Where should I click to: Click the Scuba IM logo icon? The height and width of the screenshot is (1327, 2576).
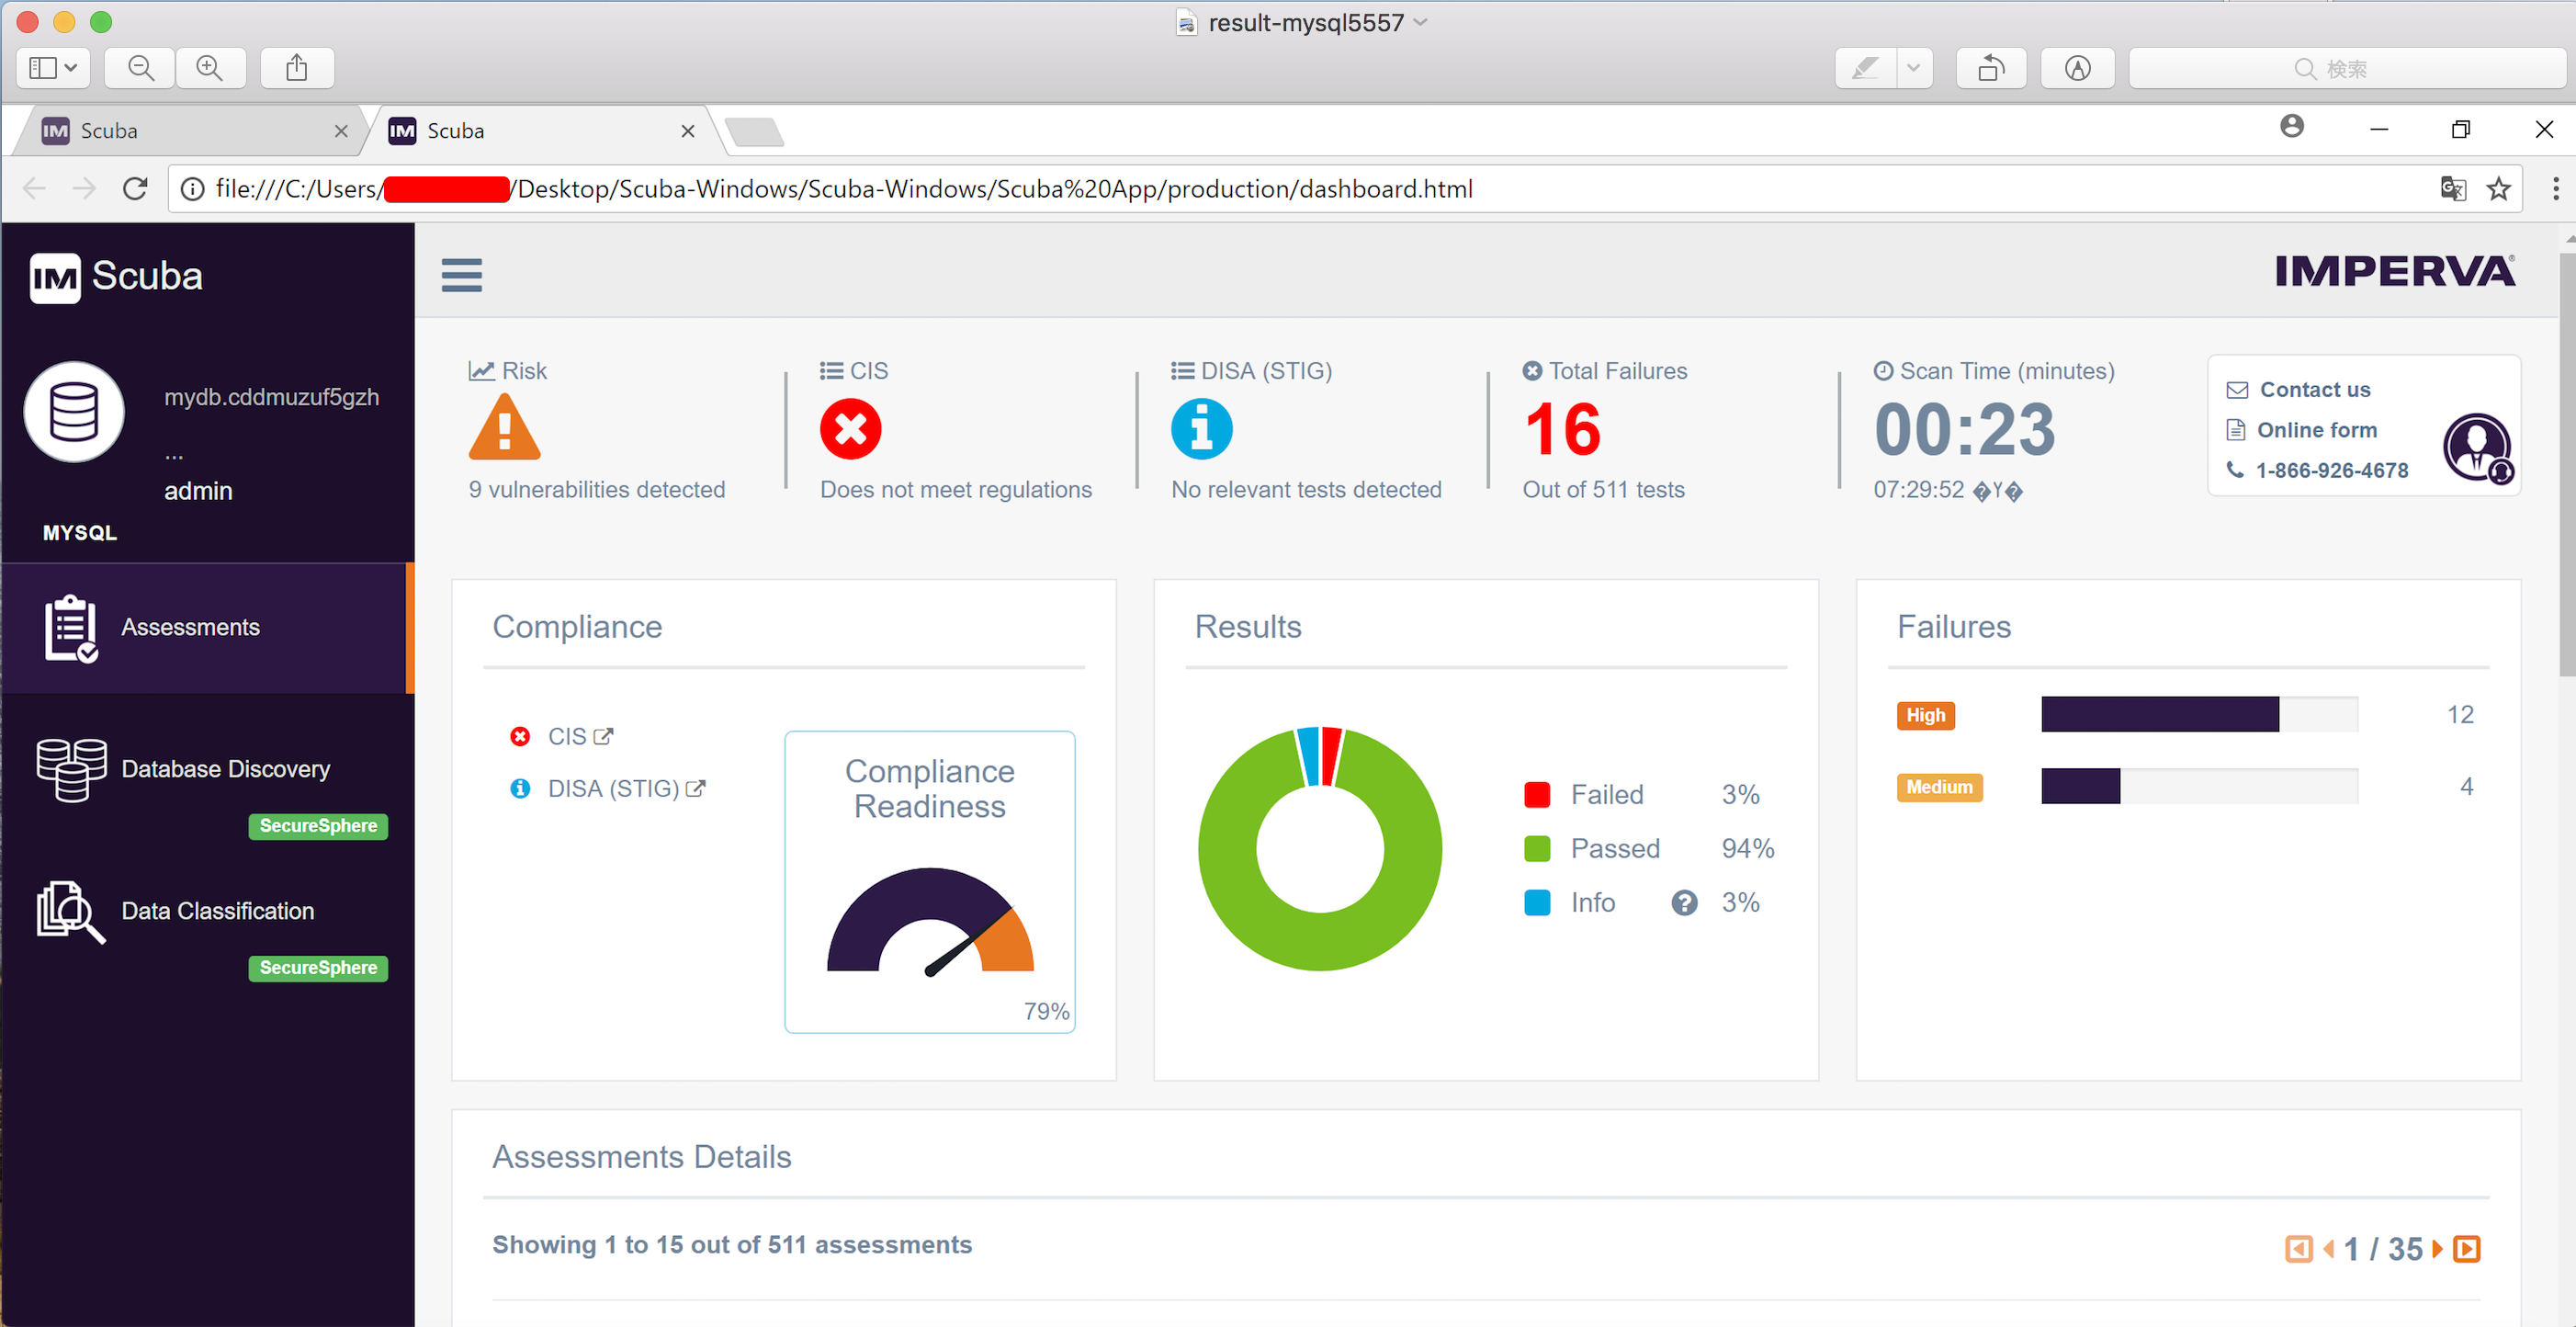55,277
